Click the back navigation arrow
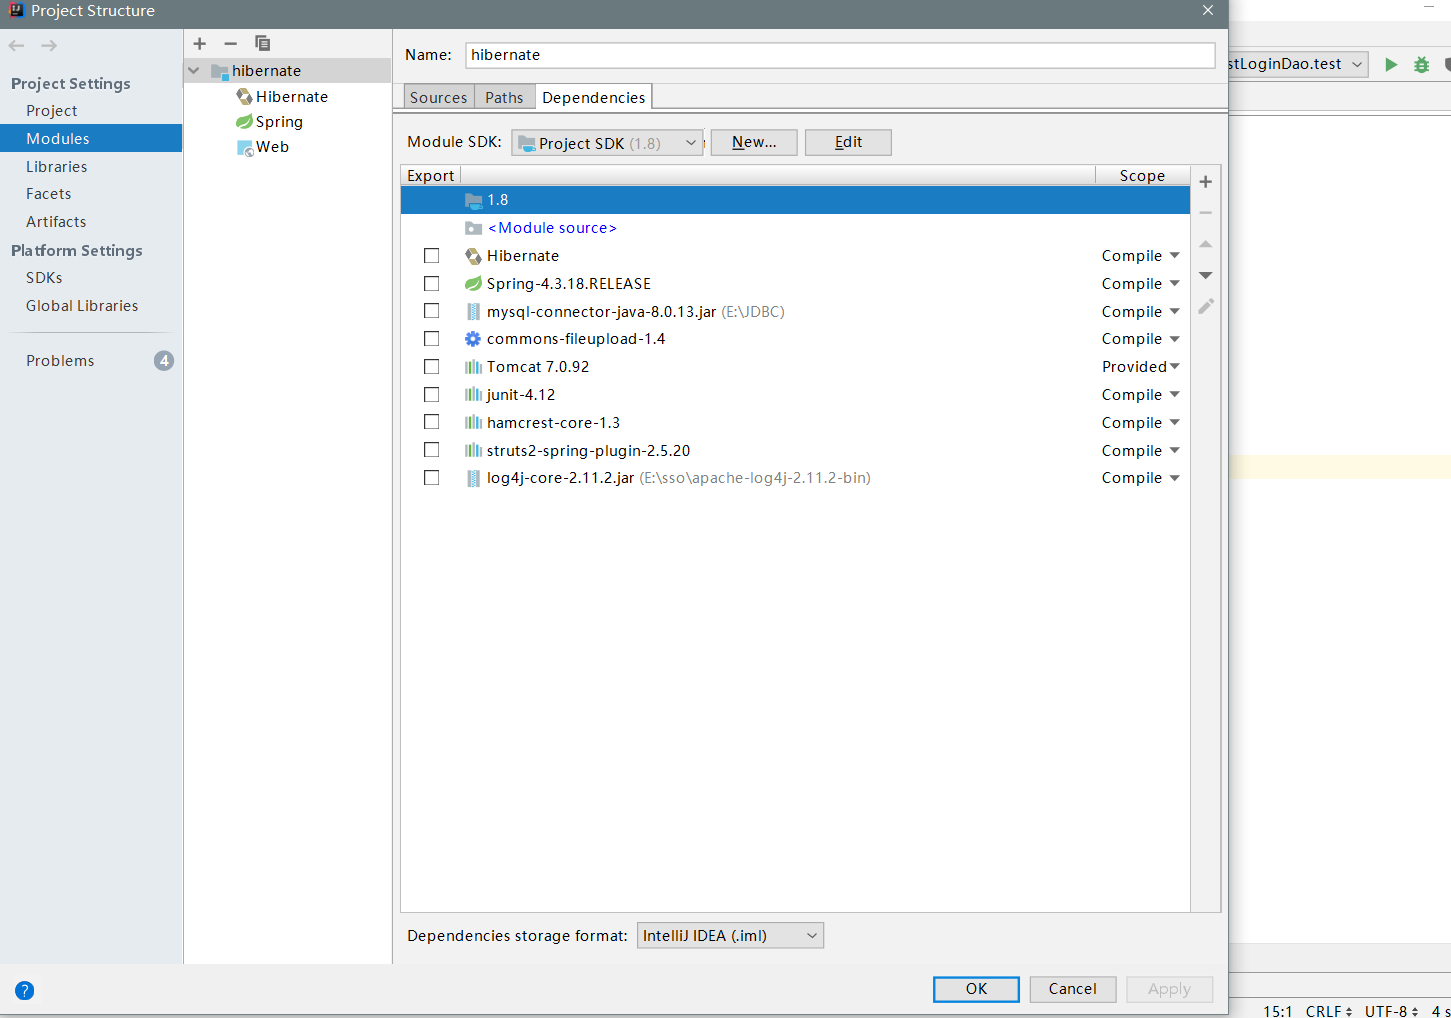This screenshot has width=1451, height=1018. (16, 44)
